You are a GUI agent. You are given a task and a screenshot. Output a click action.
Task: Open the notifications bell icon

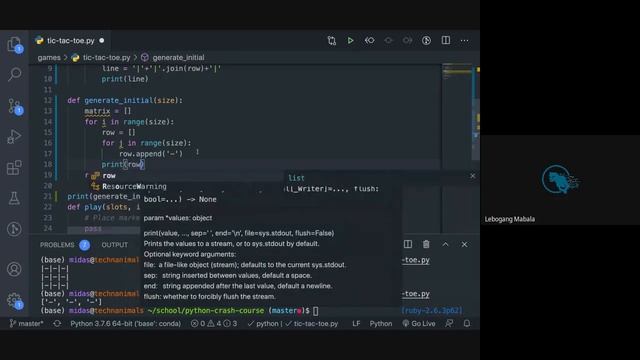point(467,324)
